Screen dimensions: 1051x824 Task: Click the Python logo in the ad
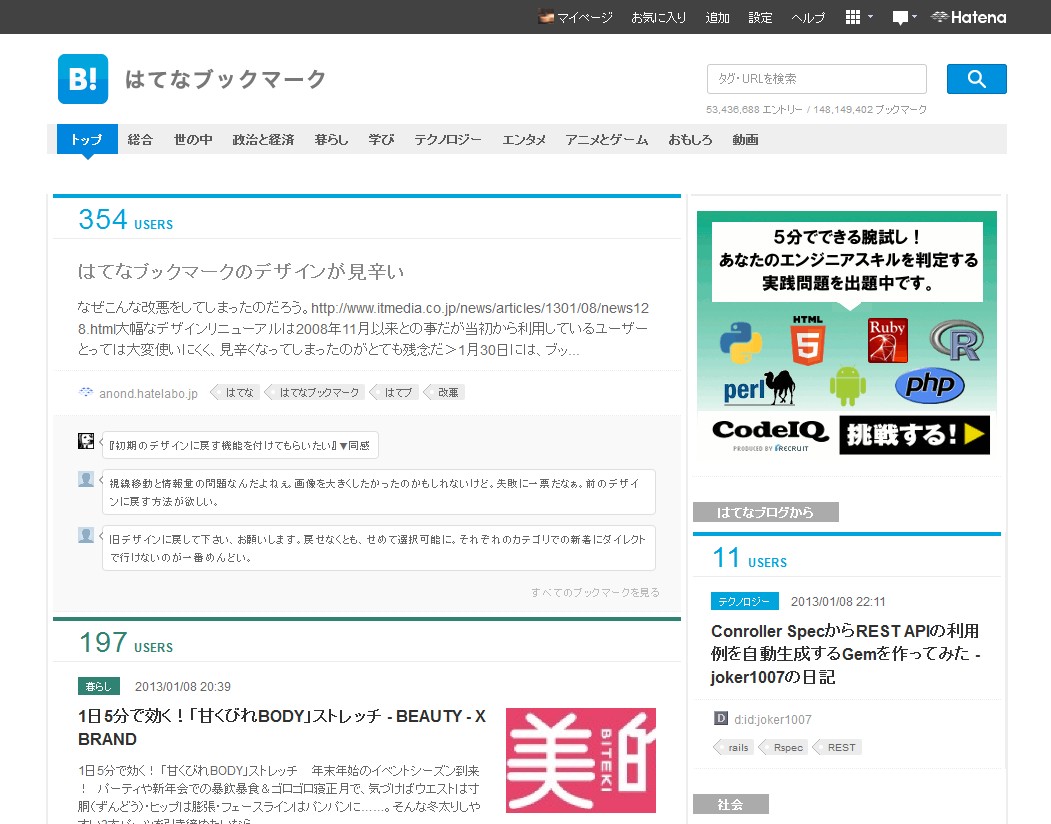click(x=741, y=343)
